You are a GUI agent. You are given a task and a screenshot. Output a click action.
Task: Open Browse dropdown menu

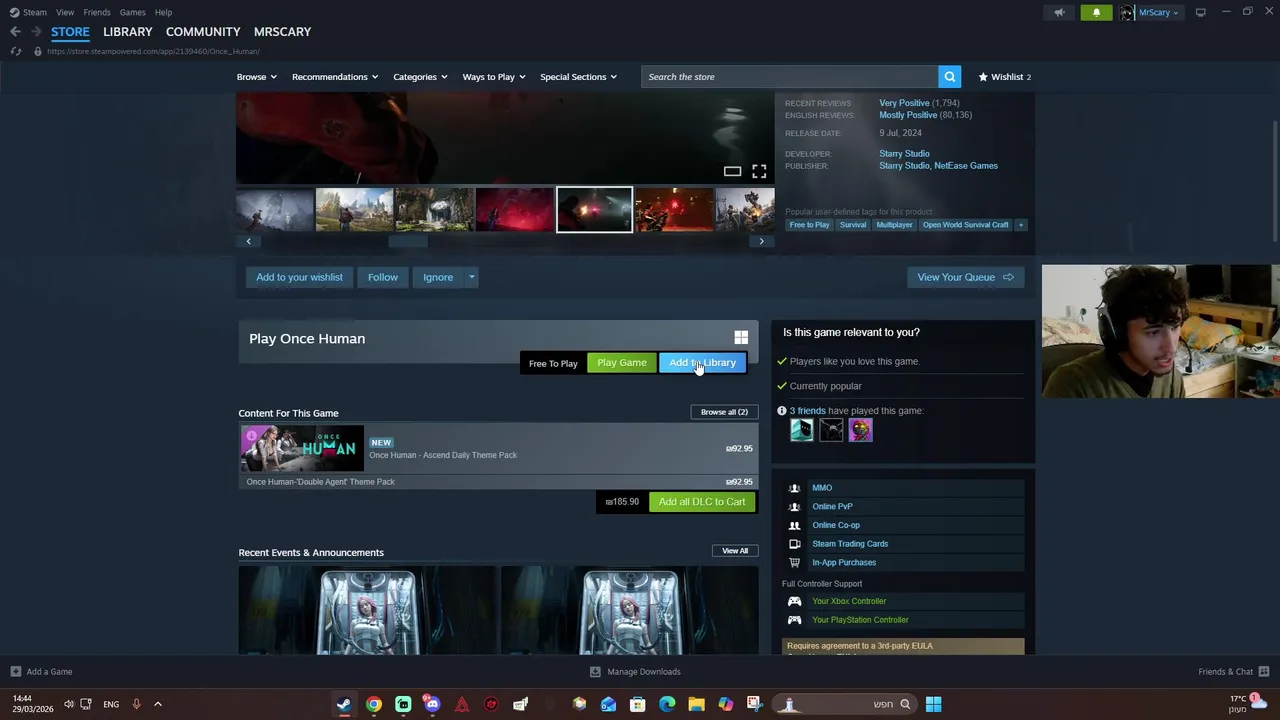(x=257, y=77)
